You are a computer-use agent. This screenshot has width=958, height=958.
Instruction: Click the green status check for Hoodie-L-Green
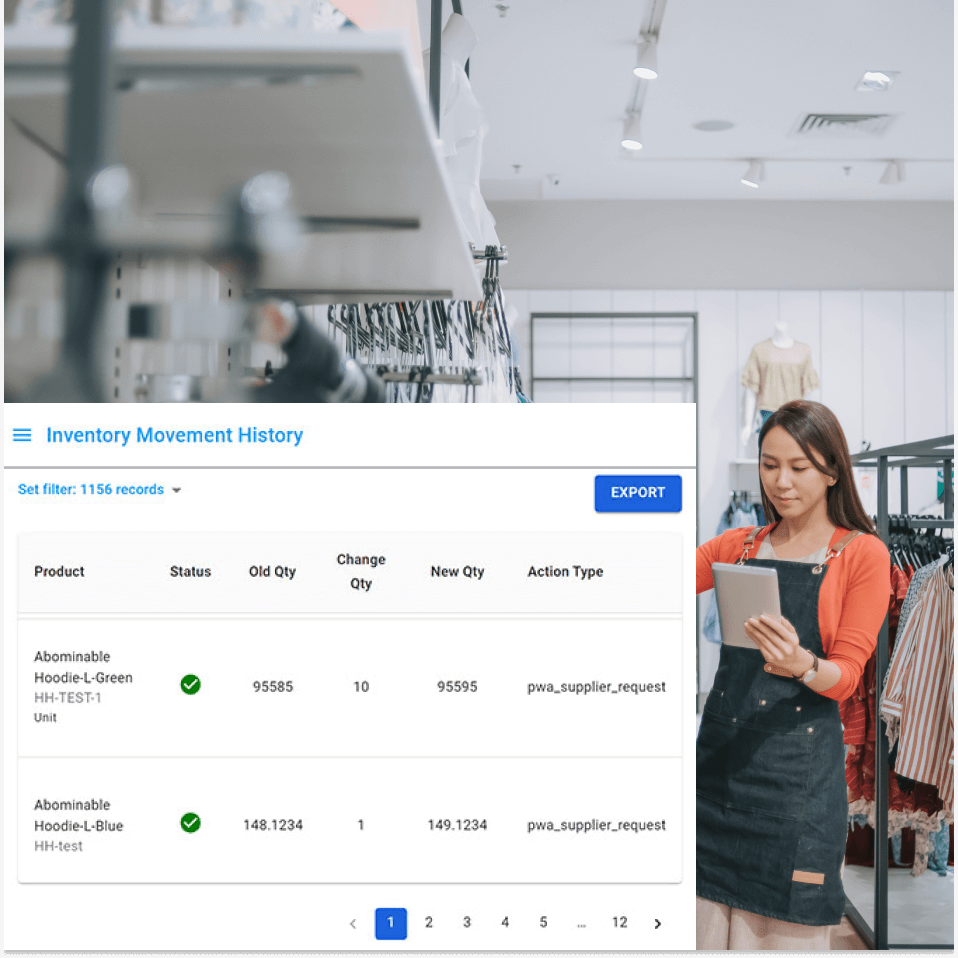click(x=190, y=684)
